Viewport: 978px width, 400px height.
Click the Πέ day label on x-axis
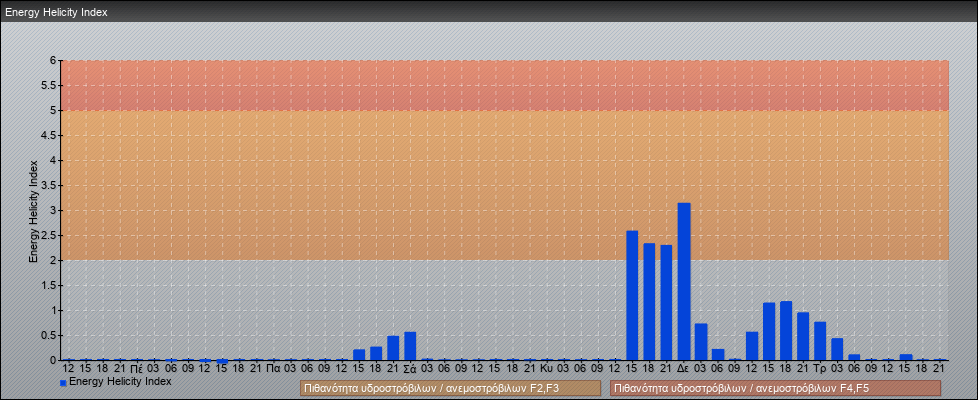[x=137, y=369]
